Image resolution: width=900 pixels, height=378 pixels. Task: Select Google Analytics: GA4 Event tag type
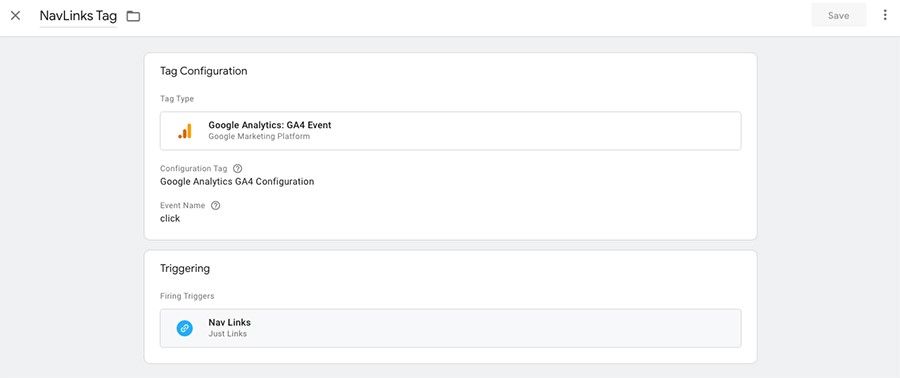coord(451,131)
